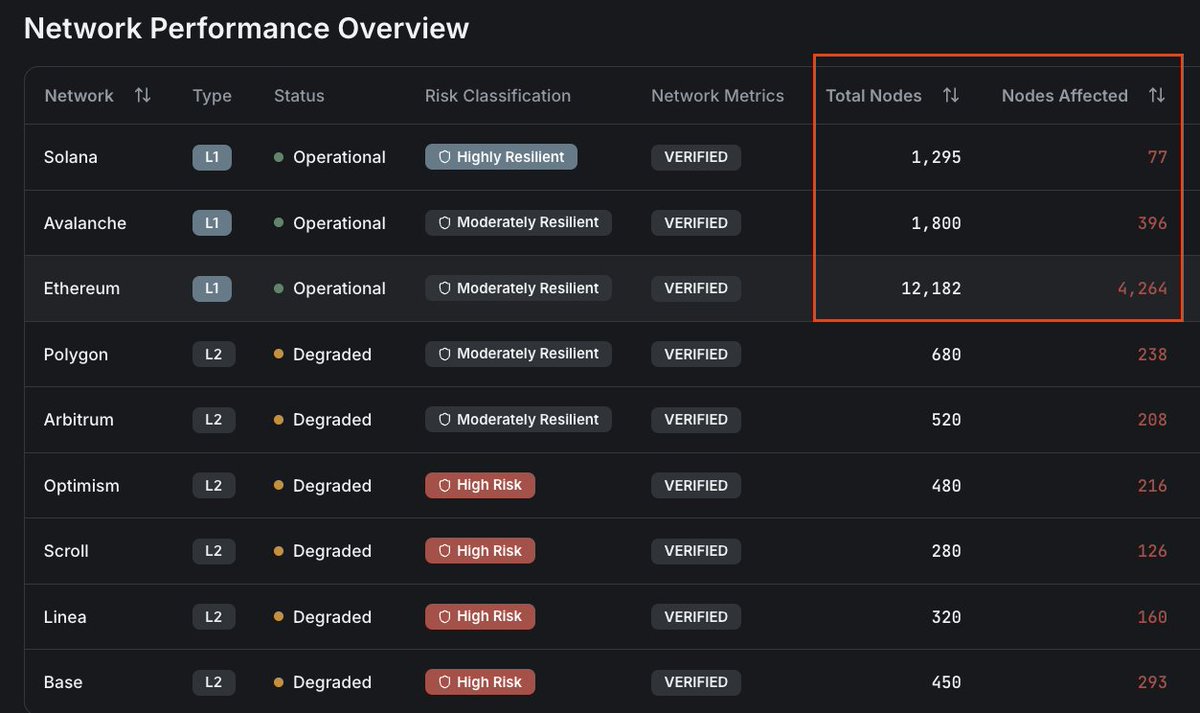This screenshot has height=713, width=1200.
Task: Click the Network Metrics column header
Action: pyautogui.click(x=718, y=96)
